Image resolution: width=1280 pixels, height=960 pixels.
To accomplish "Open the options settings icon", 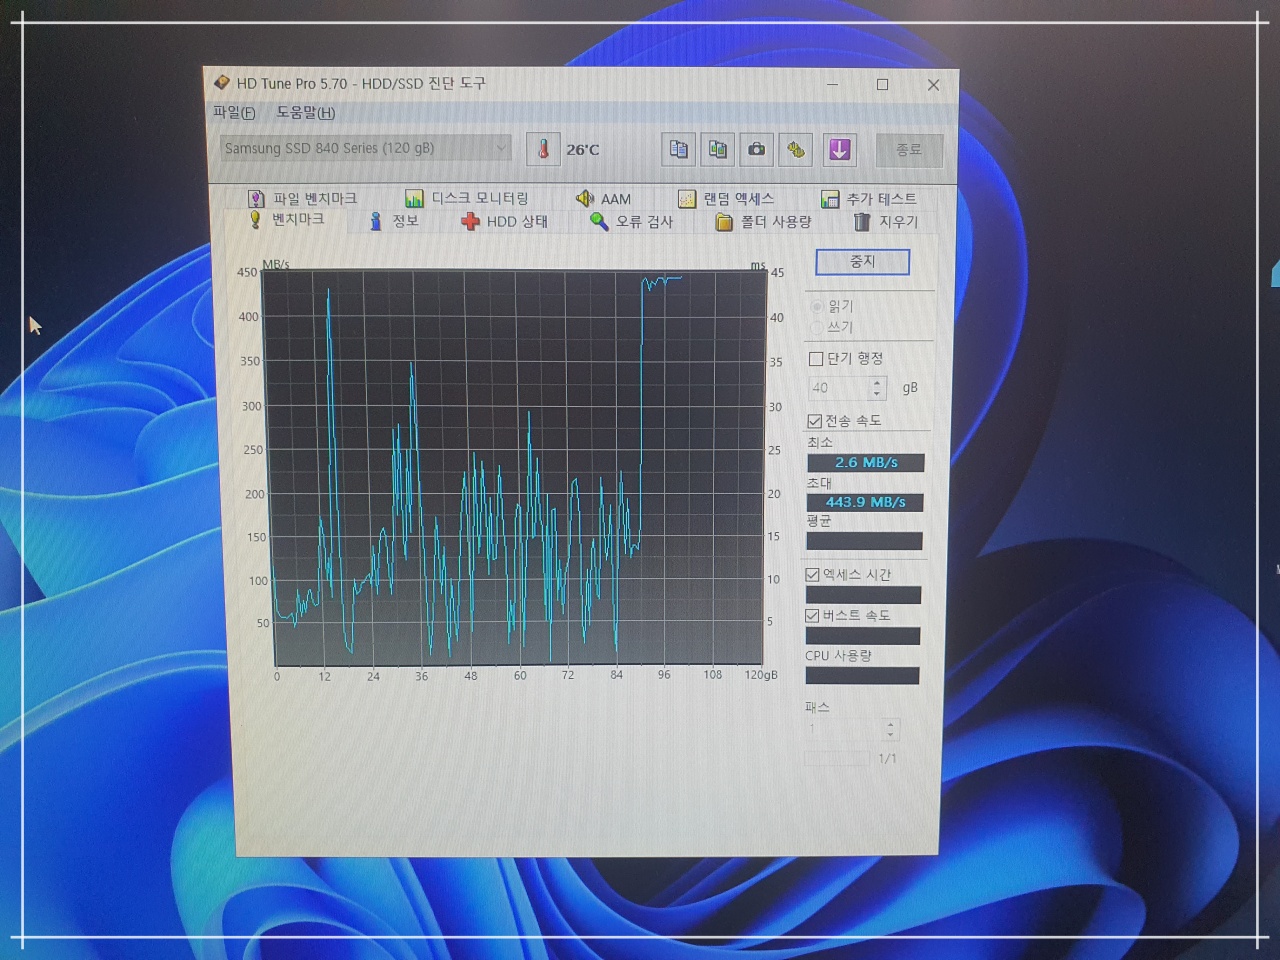I will (x=796, y=149).
